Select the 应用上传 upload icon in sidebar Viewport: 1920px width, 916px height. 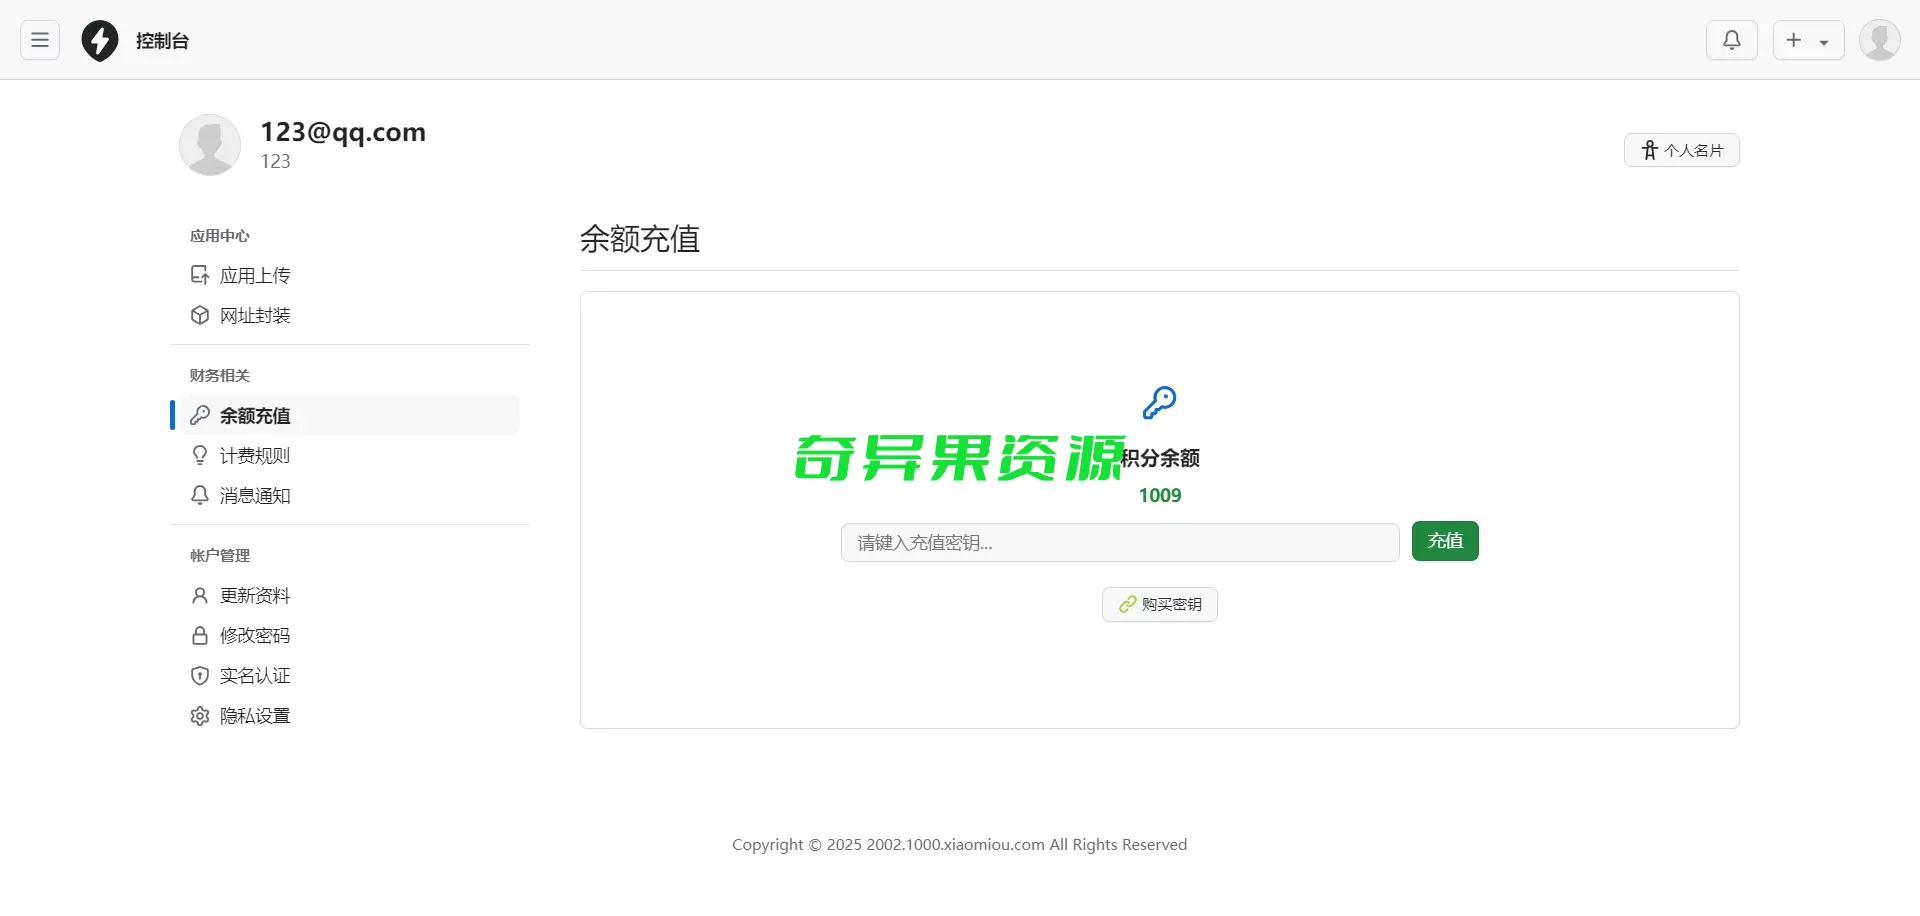click(200, 274)
